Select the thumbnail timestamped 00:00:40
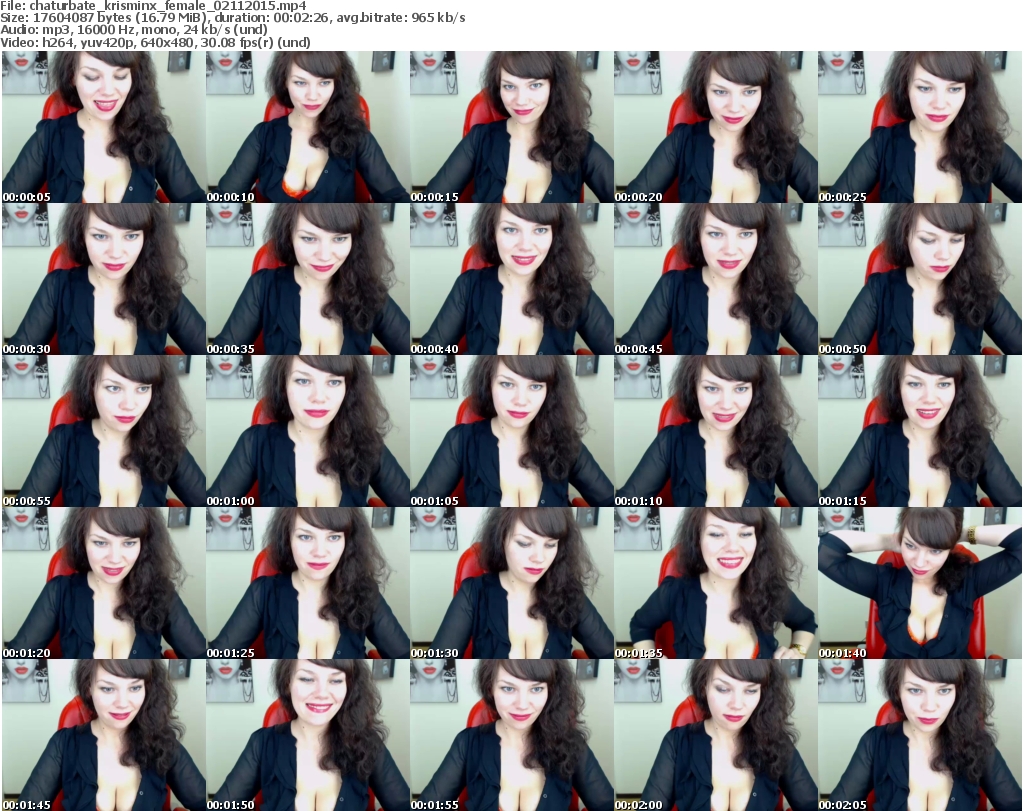Viewport: 1024px width, 811px height. (x=512, y=279)
